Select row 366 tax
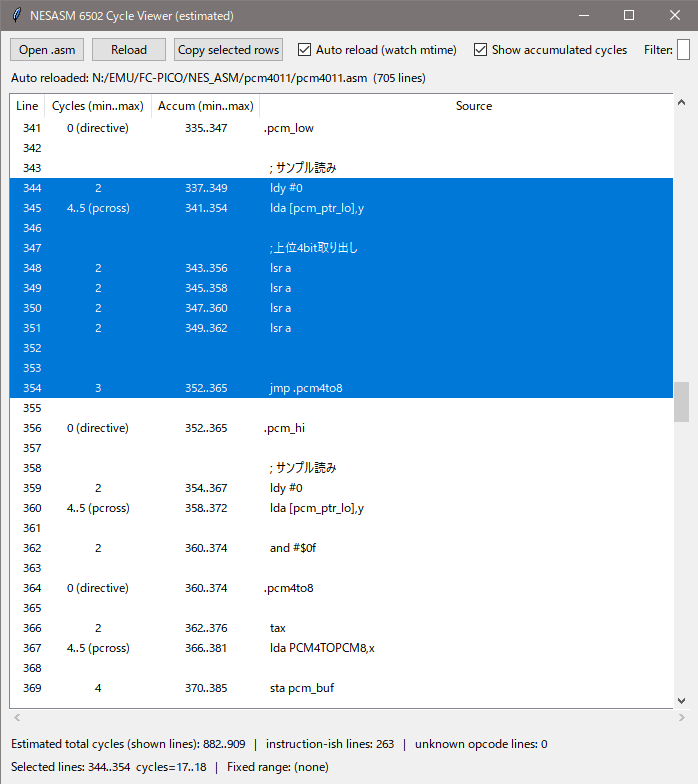The height and width of the screenshot is (784, 698). [342, 628]
